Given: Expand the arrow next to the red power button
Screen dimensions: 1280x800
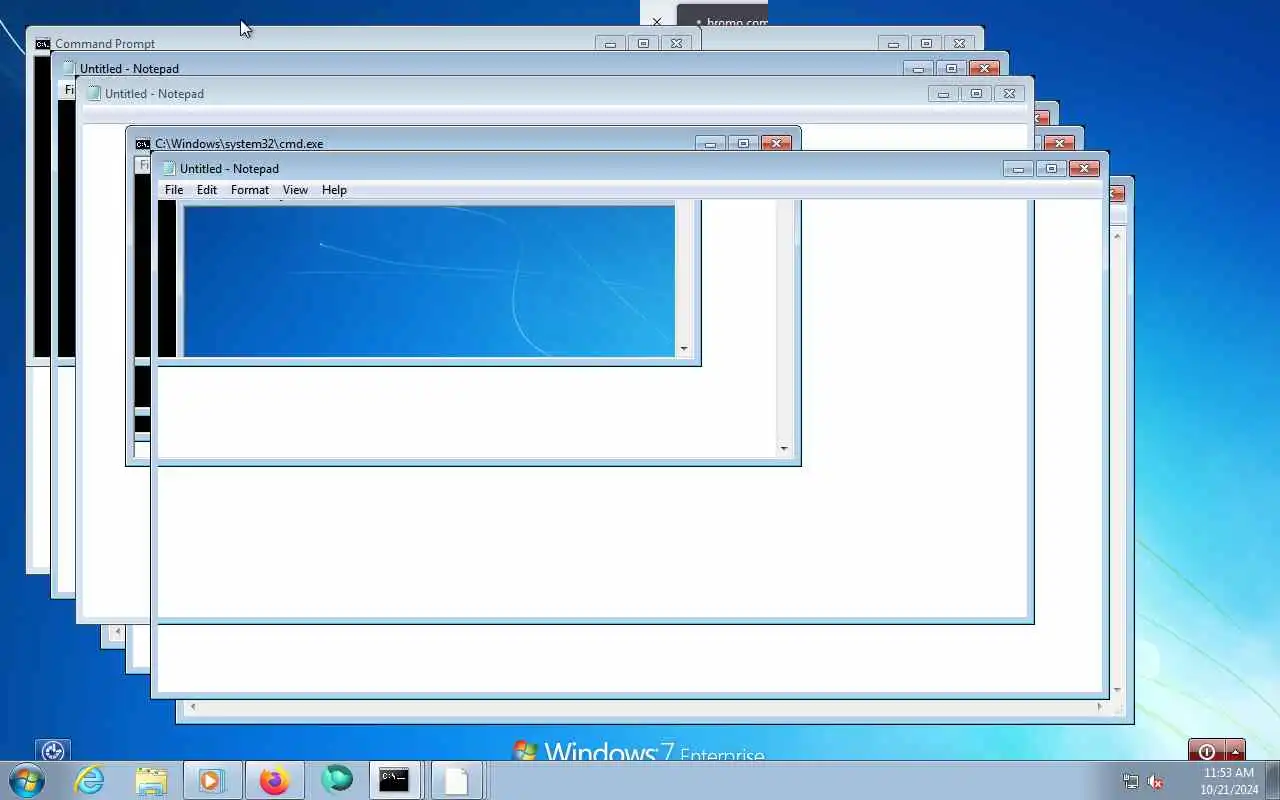Looking at the screenshot, I should (x=1235, y=751).
